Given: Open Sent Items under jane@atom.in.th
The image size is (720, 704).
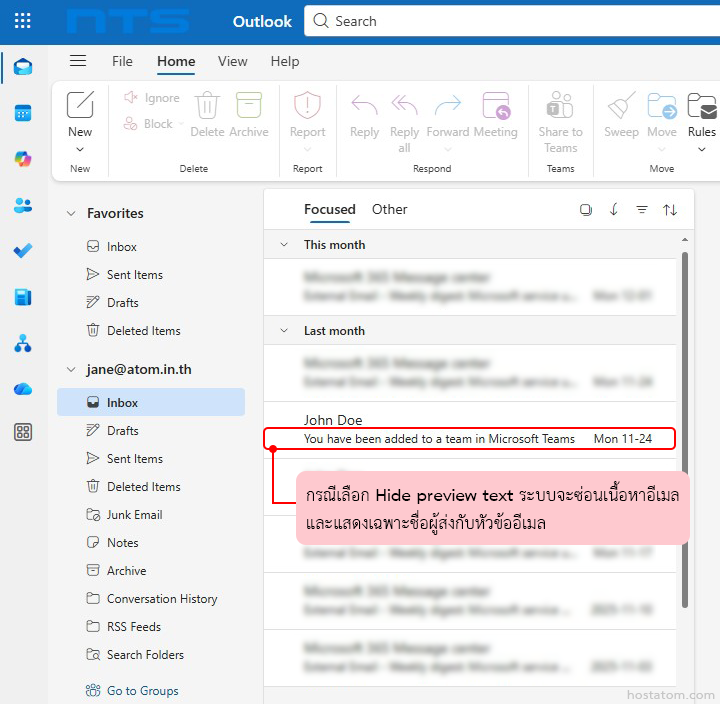Looking at the screenshot, I should click(x=151, y=458).
